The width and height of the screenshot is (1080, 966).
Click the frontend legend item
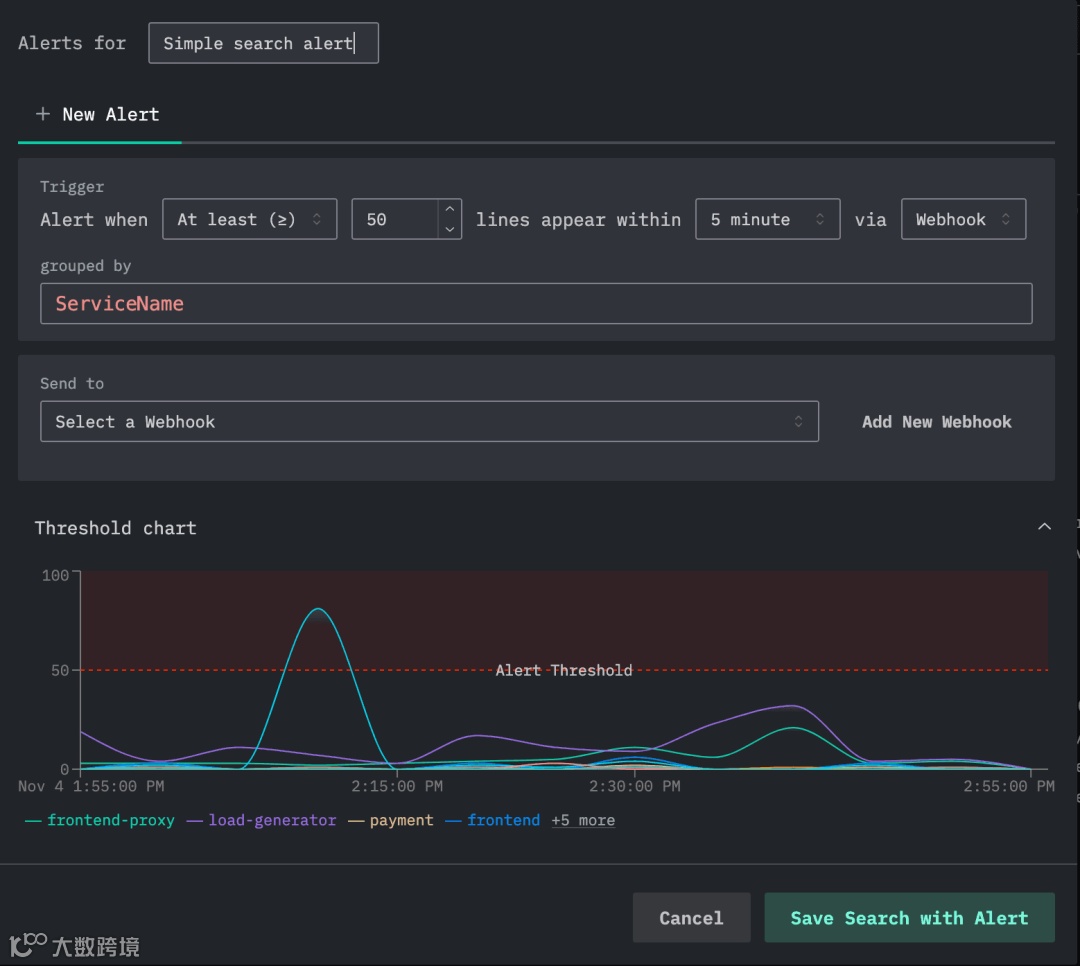pos(493,821)
